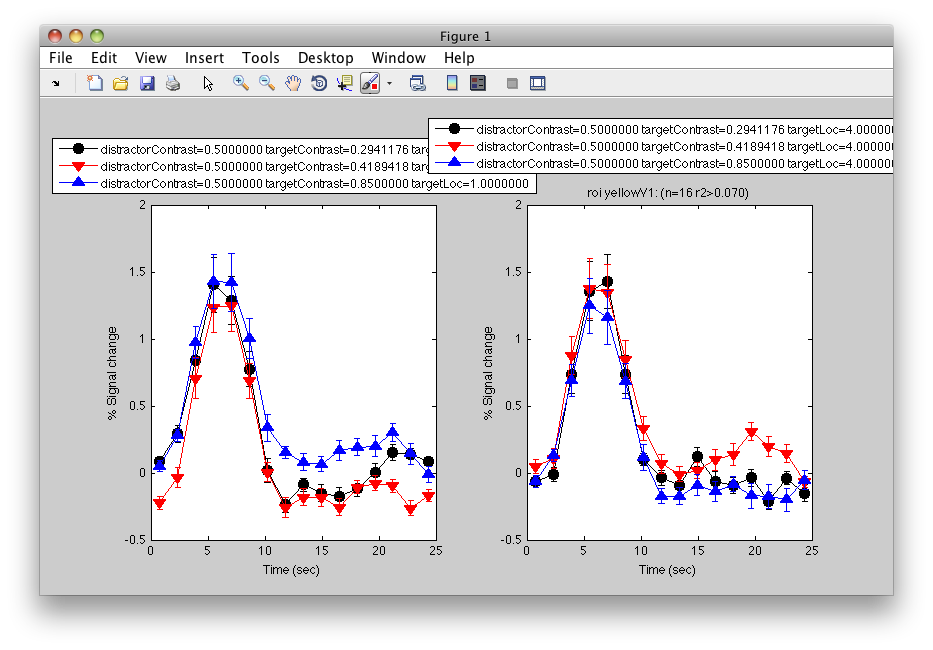This screenshot has height=650, width=933.
Task: Open the Tools menu
Action: [x=260, y=58]
